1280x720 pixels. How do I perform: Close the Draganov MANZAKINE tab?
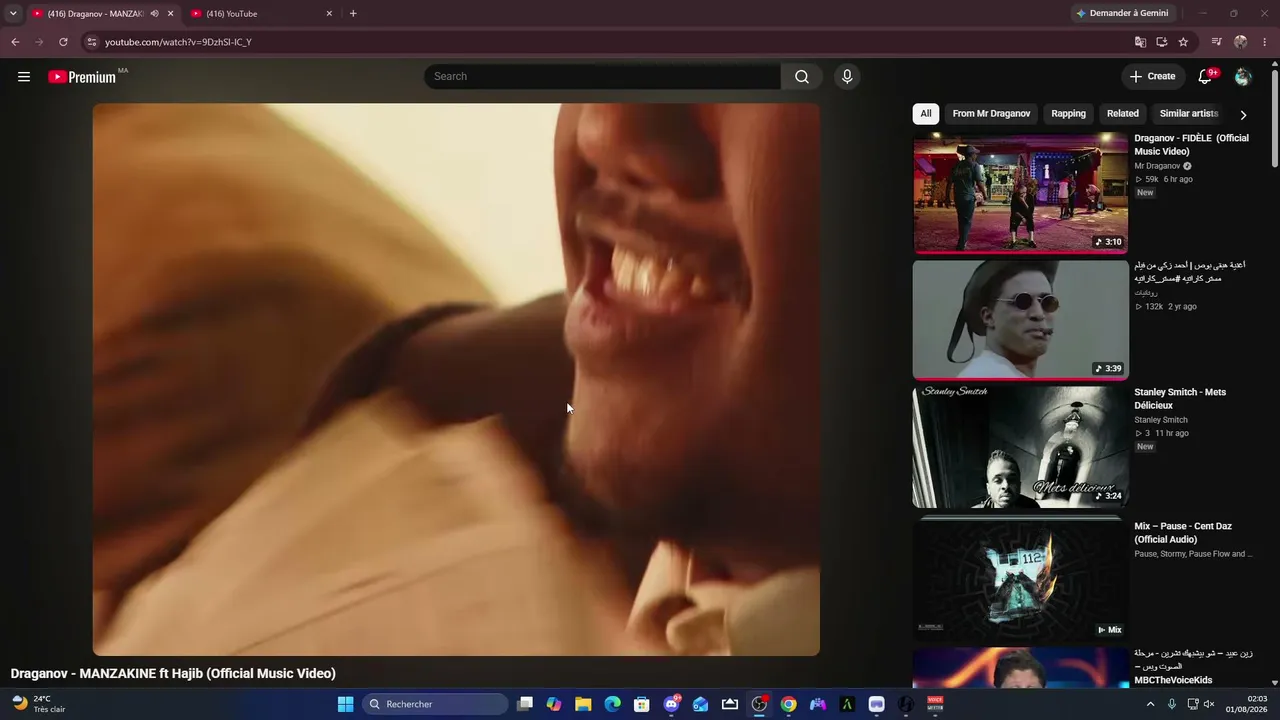(170, 14)
